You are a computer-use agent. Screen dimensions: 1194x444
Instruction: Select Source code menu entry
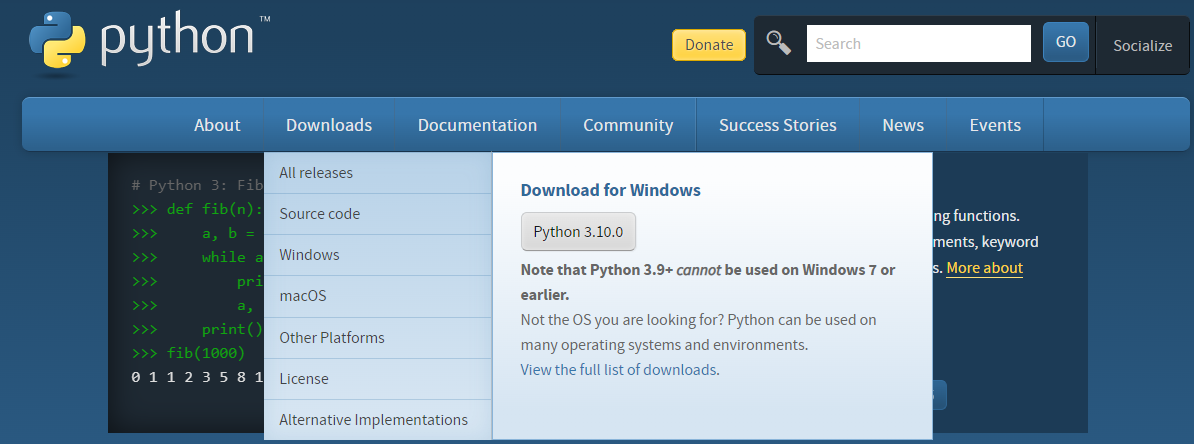378,214
